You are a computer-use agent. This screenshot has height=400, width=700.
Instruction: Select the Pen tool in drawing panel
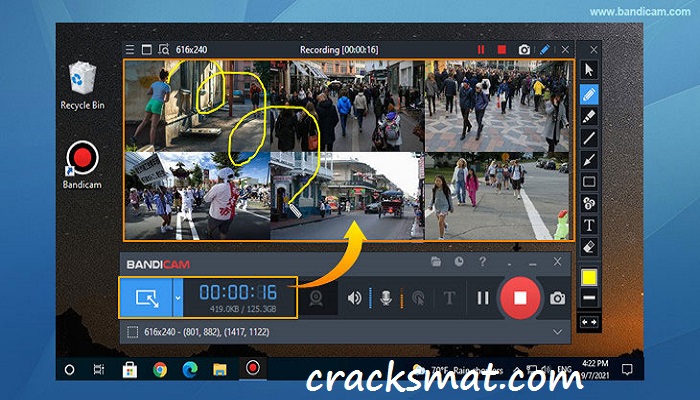coord(589,95)
